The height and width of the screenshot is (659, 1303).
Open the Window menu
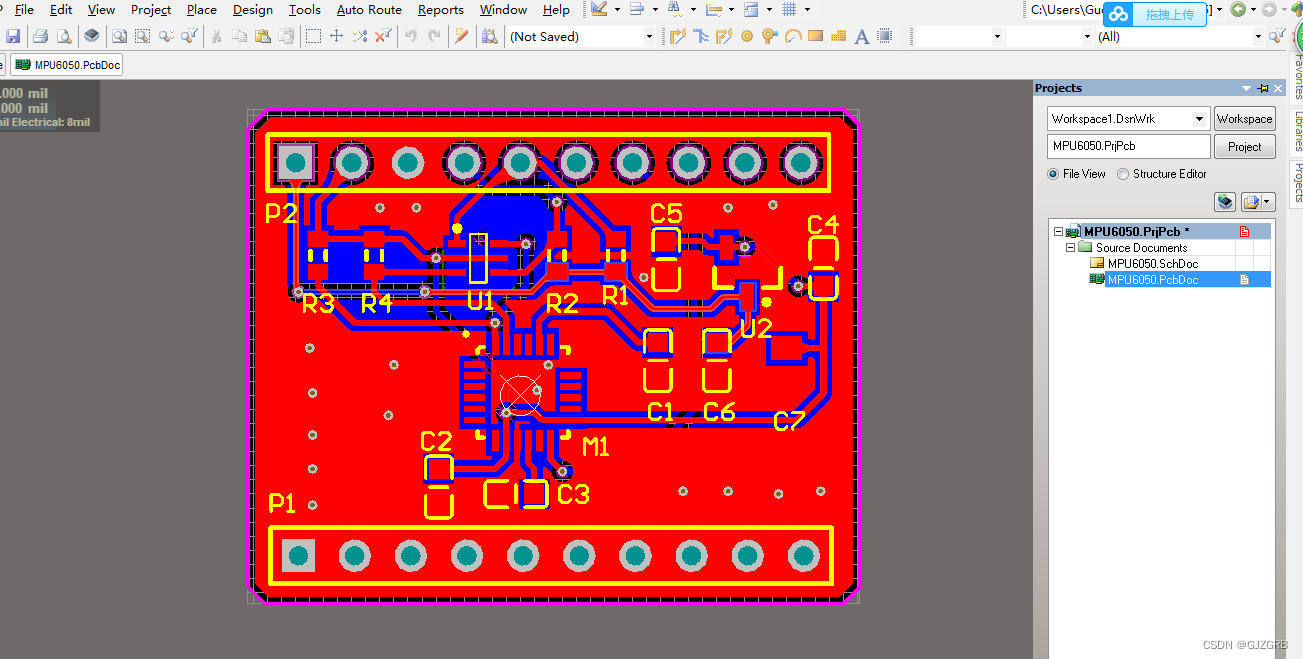(503, 10)
